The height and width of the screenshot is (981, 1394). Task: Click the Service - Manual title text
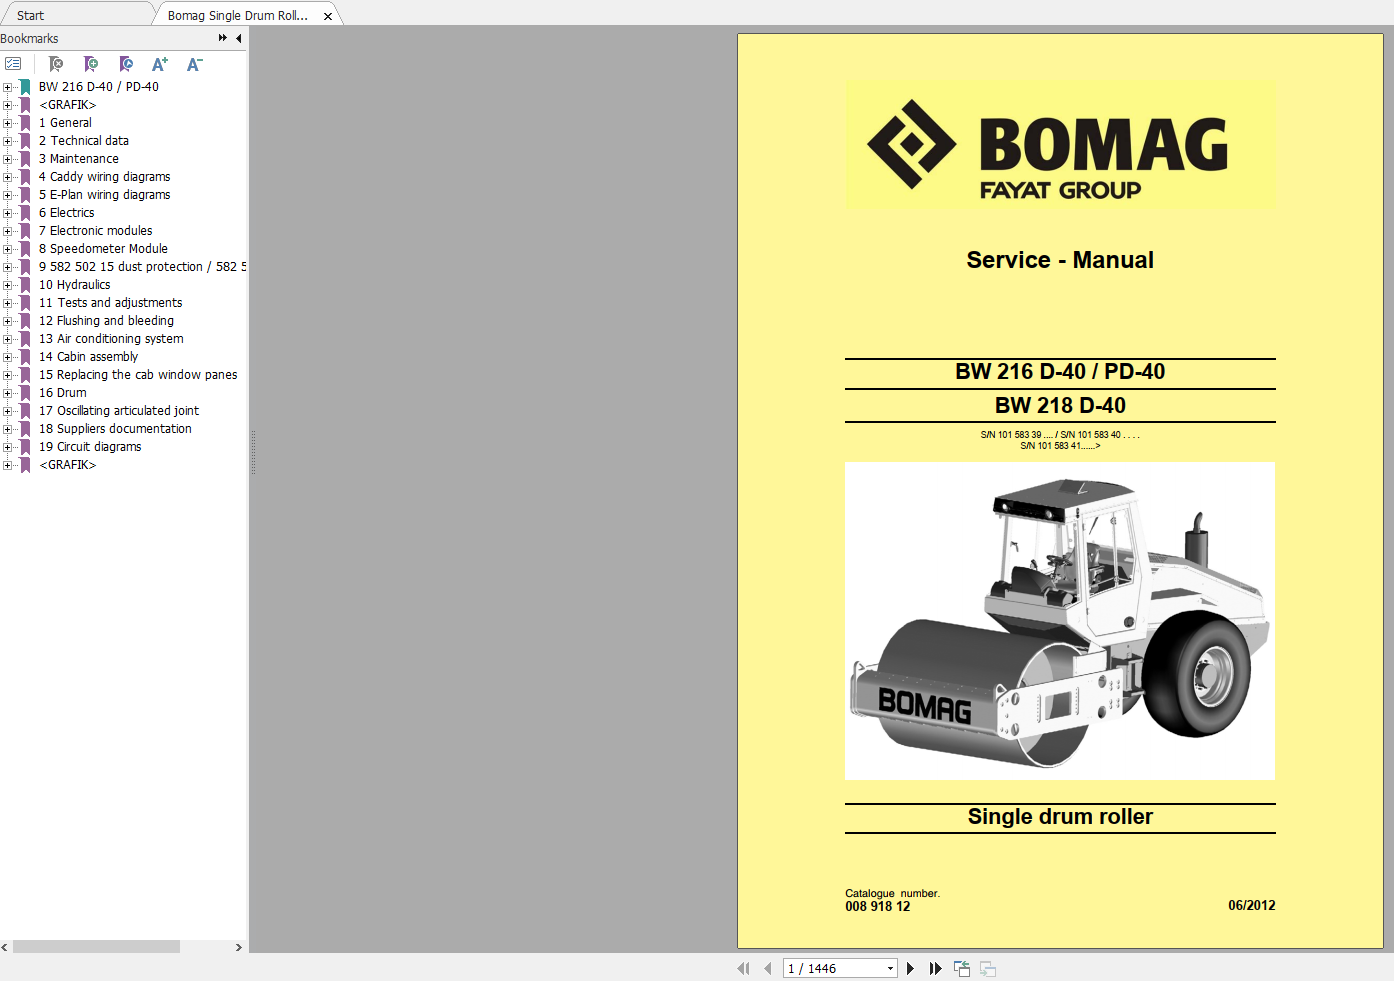point(1060,260)
